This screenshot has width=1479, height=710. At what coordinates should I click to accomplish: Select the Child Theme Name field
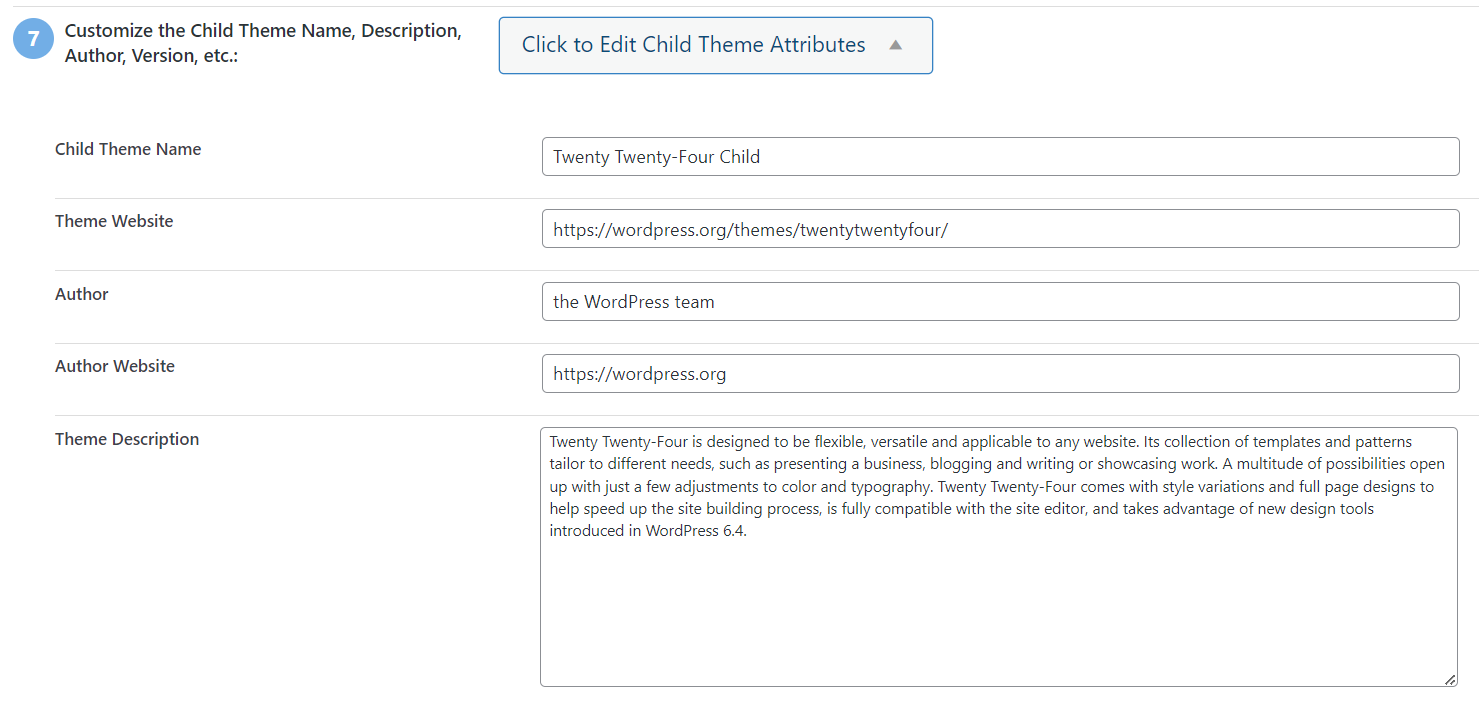[x=999, y=156]
